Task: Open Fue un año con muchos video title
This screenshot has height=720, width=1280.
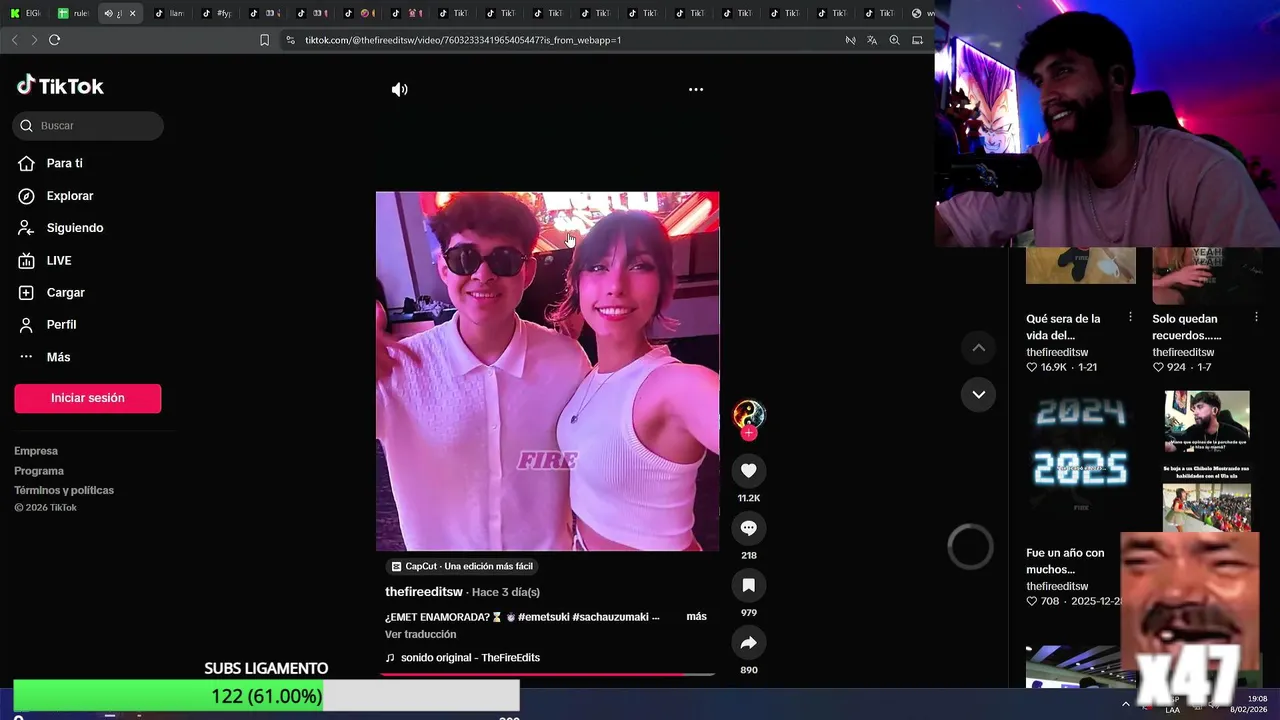Action: (x=1065, y=561)
